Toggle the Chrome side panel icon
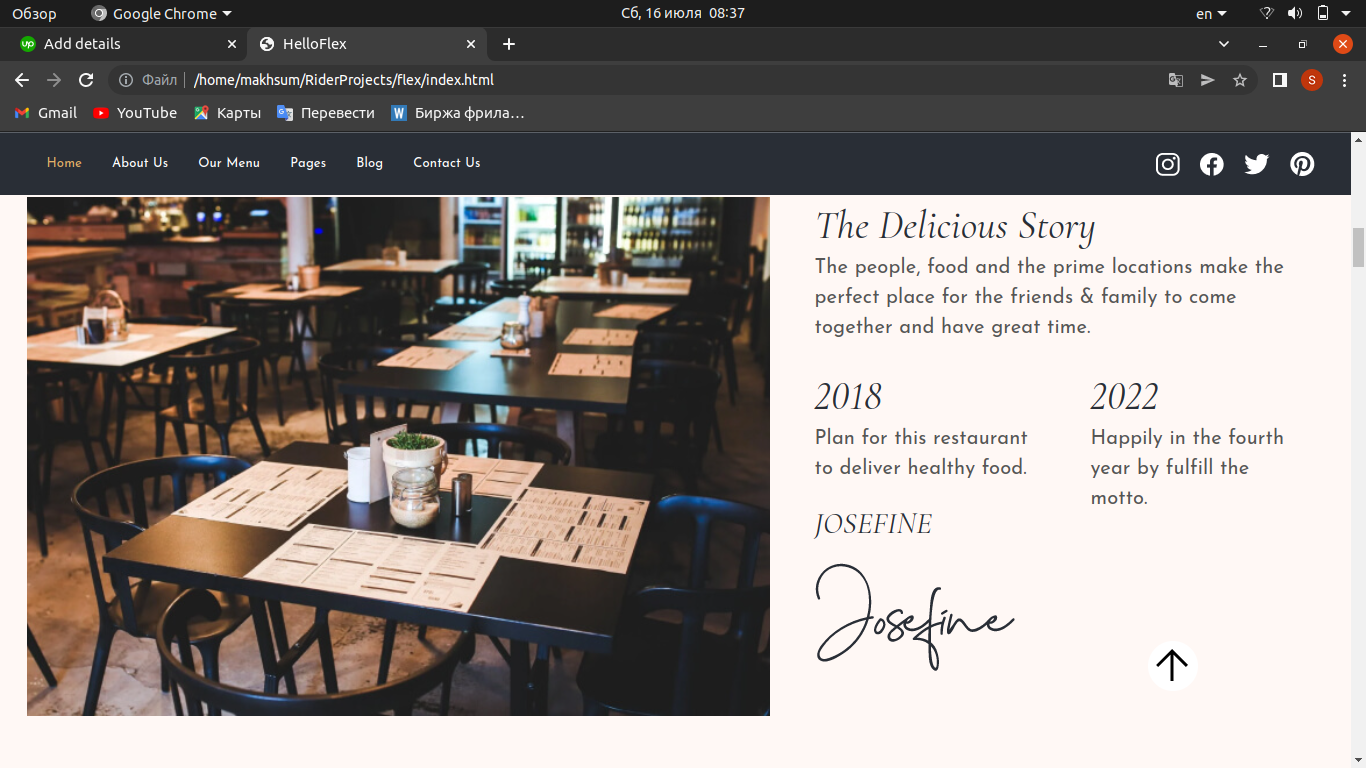1366x768 pixels. (1279, 80)
